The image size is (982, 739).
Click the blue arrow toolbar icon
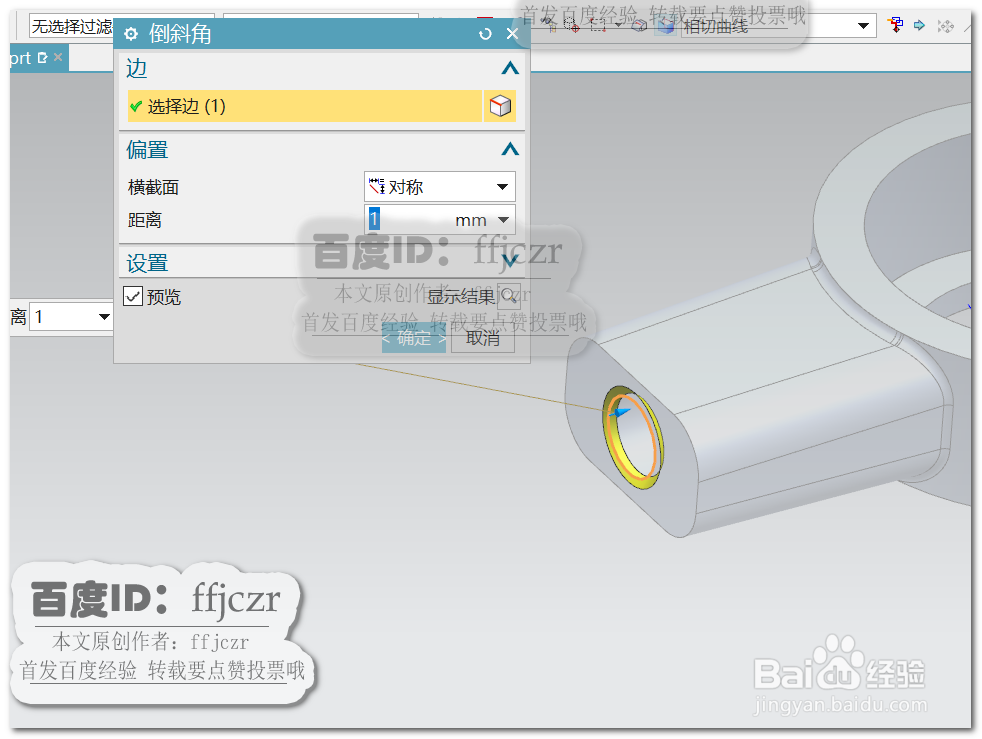click(x=919, y=25)
